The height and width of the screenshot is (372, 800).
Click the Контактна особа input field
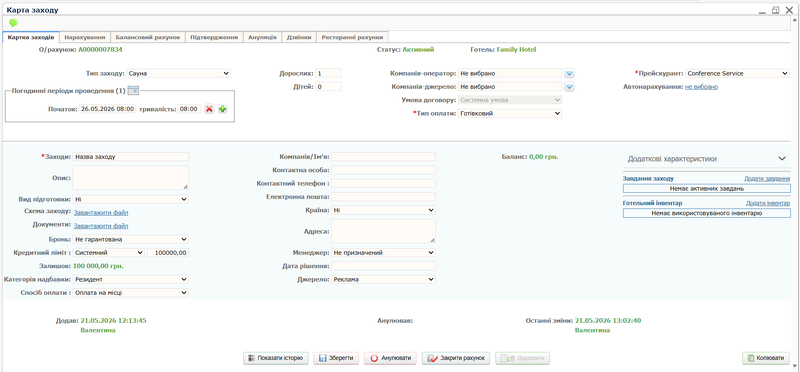[x=383, y=170]
